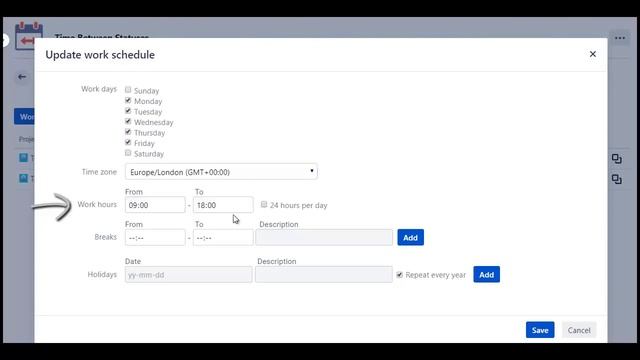The height and width of the screenshot is (360, 640).
Task: Enable 24 hours per day option
Action: tap(264, 204)
